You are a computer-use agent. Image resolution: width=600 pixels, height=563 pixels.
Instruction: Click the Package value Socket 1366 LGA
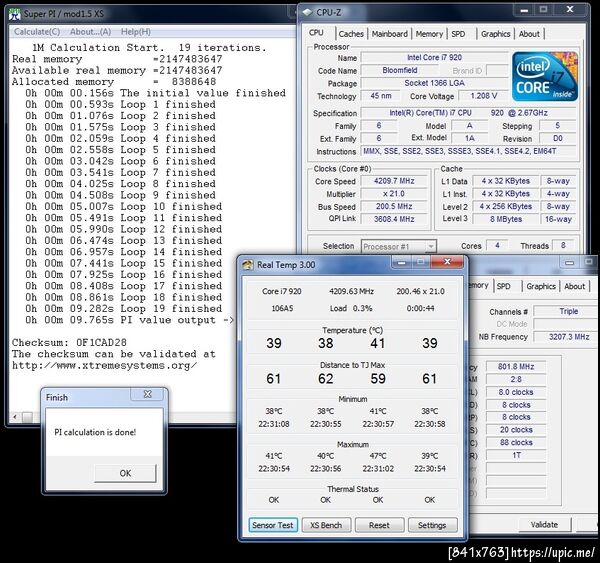point(434,83)
